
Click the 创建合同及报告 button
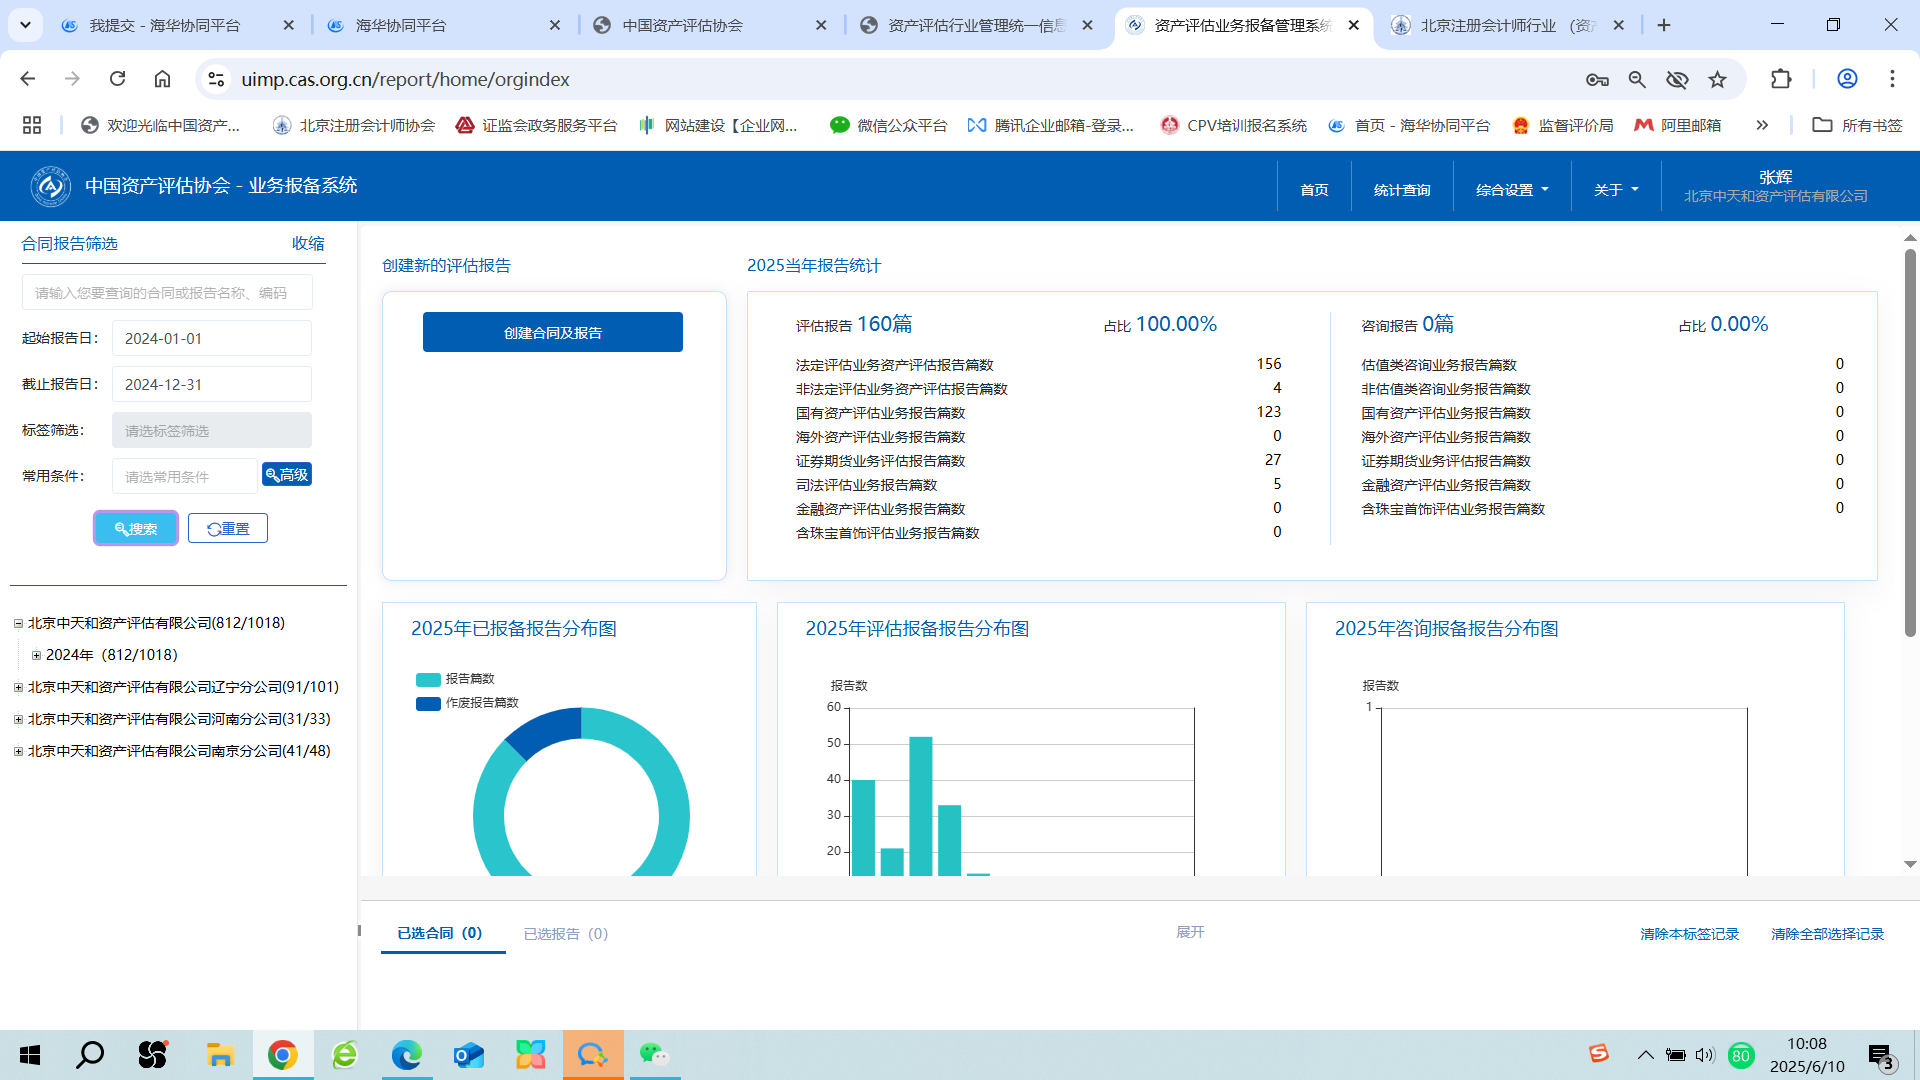552,333
